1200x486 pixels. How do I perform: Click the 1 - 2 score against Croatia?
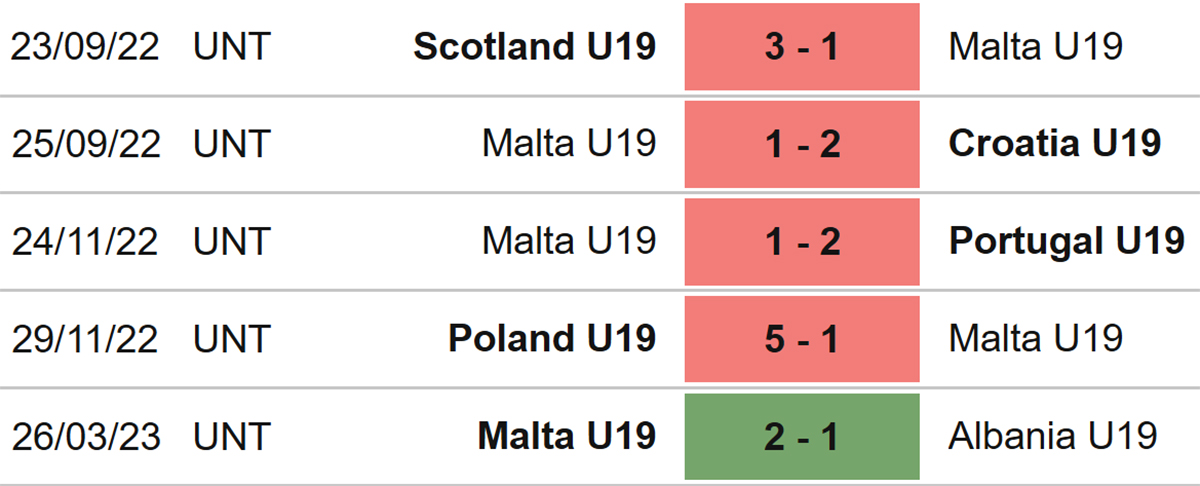[802, 144]
